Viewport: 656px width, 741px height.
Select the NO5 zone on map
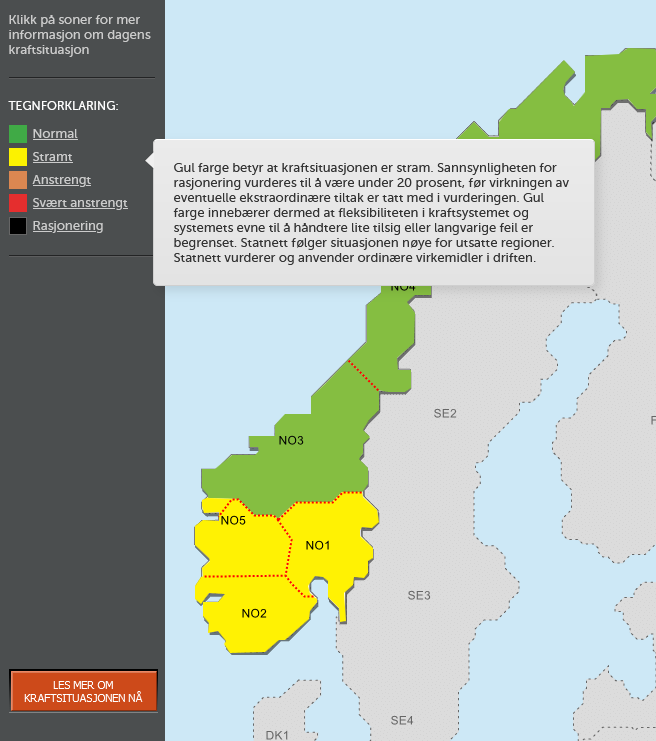click(x=233, y=520)
